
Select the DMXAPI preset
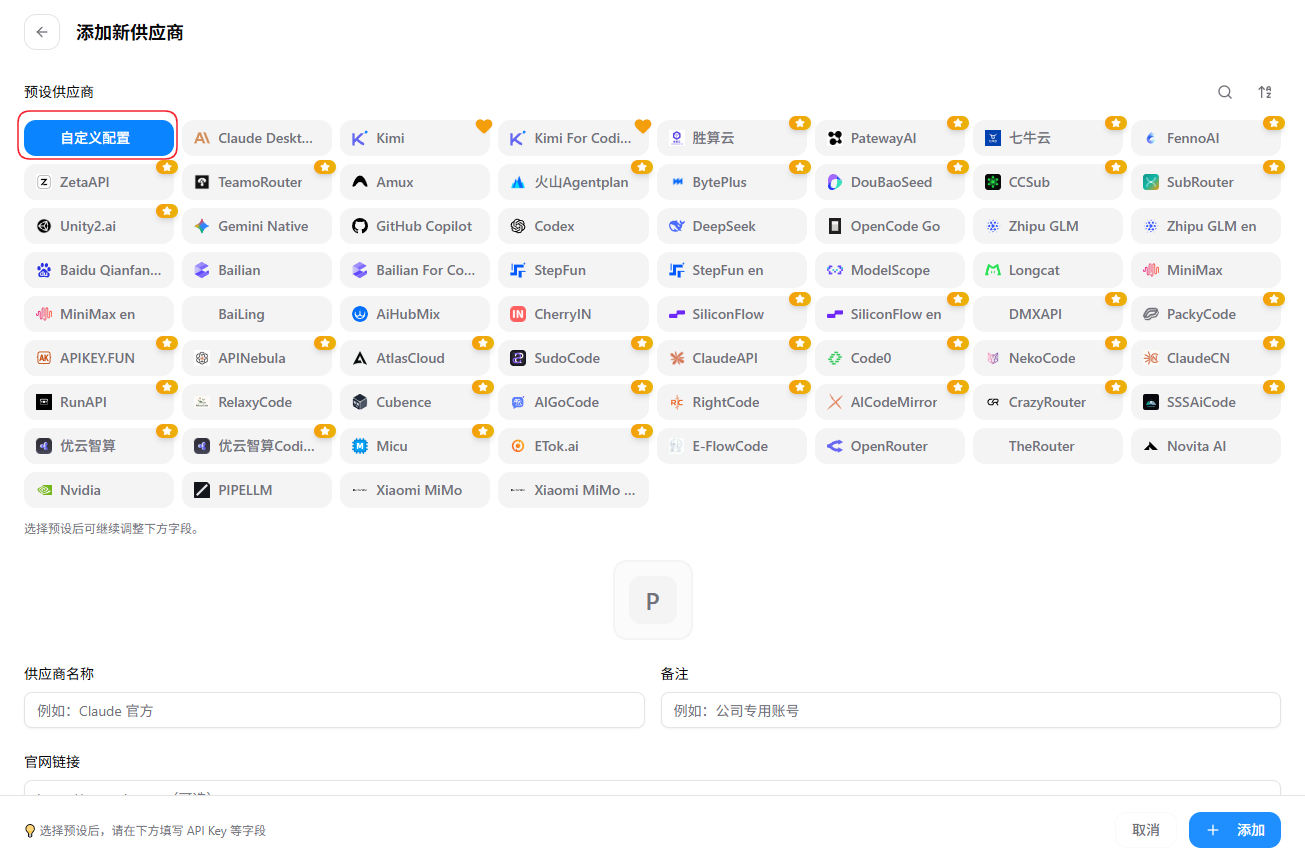[x=1048, y=314]
